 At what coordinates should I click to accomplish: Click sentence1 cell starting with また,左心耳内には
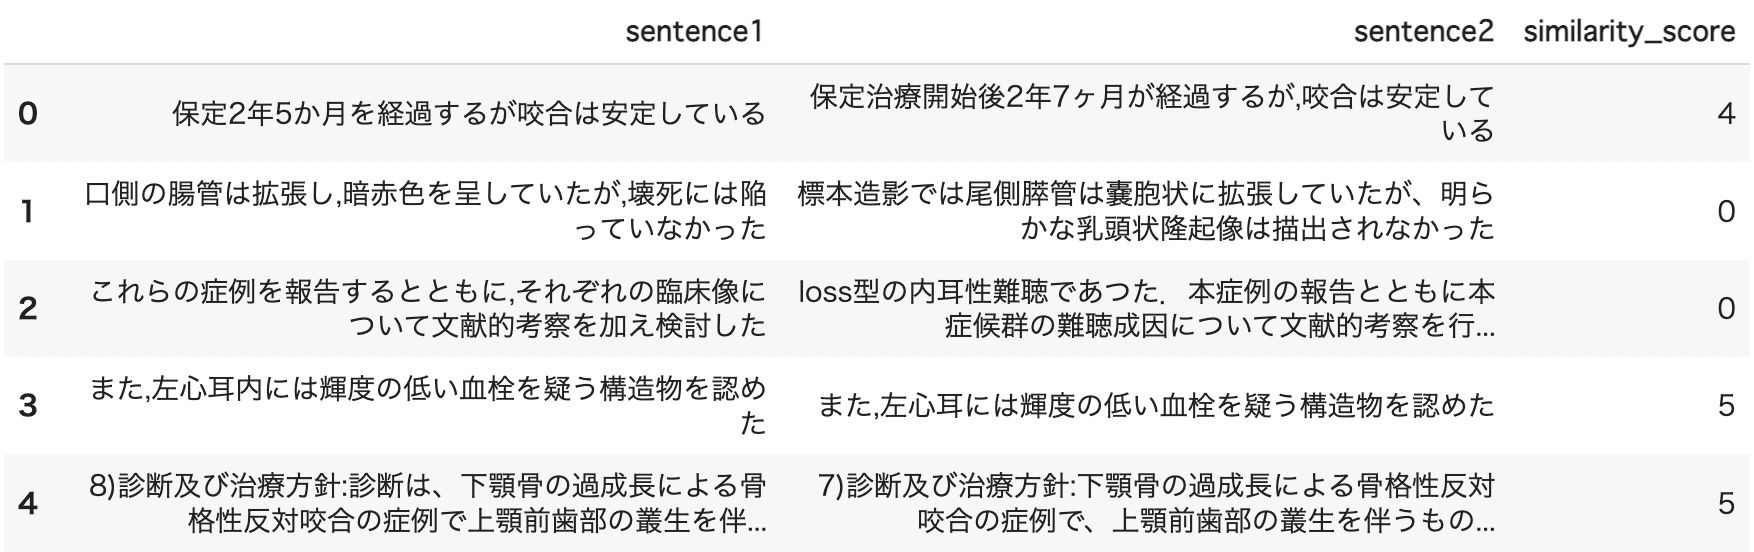click(x=428, y=406)
